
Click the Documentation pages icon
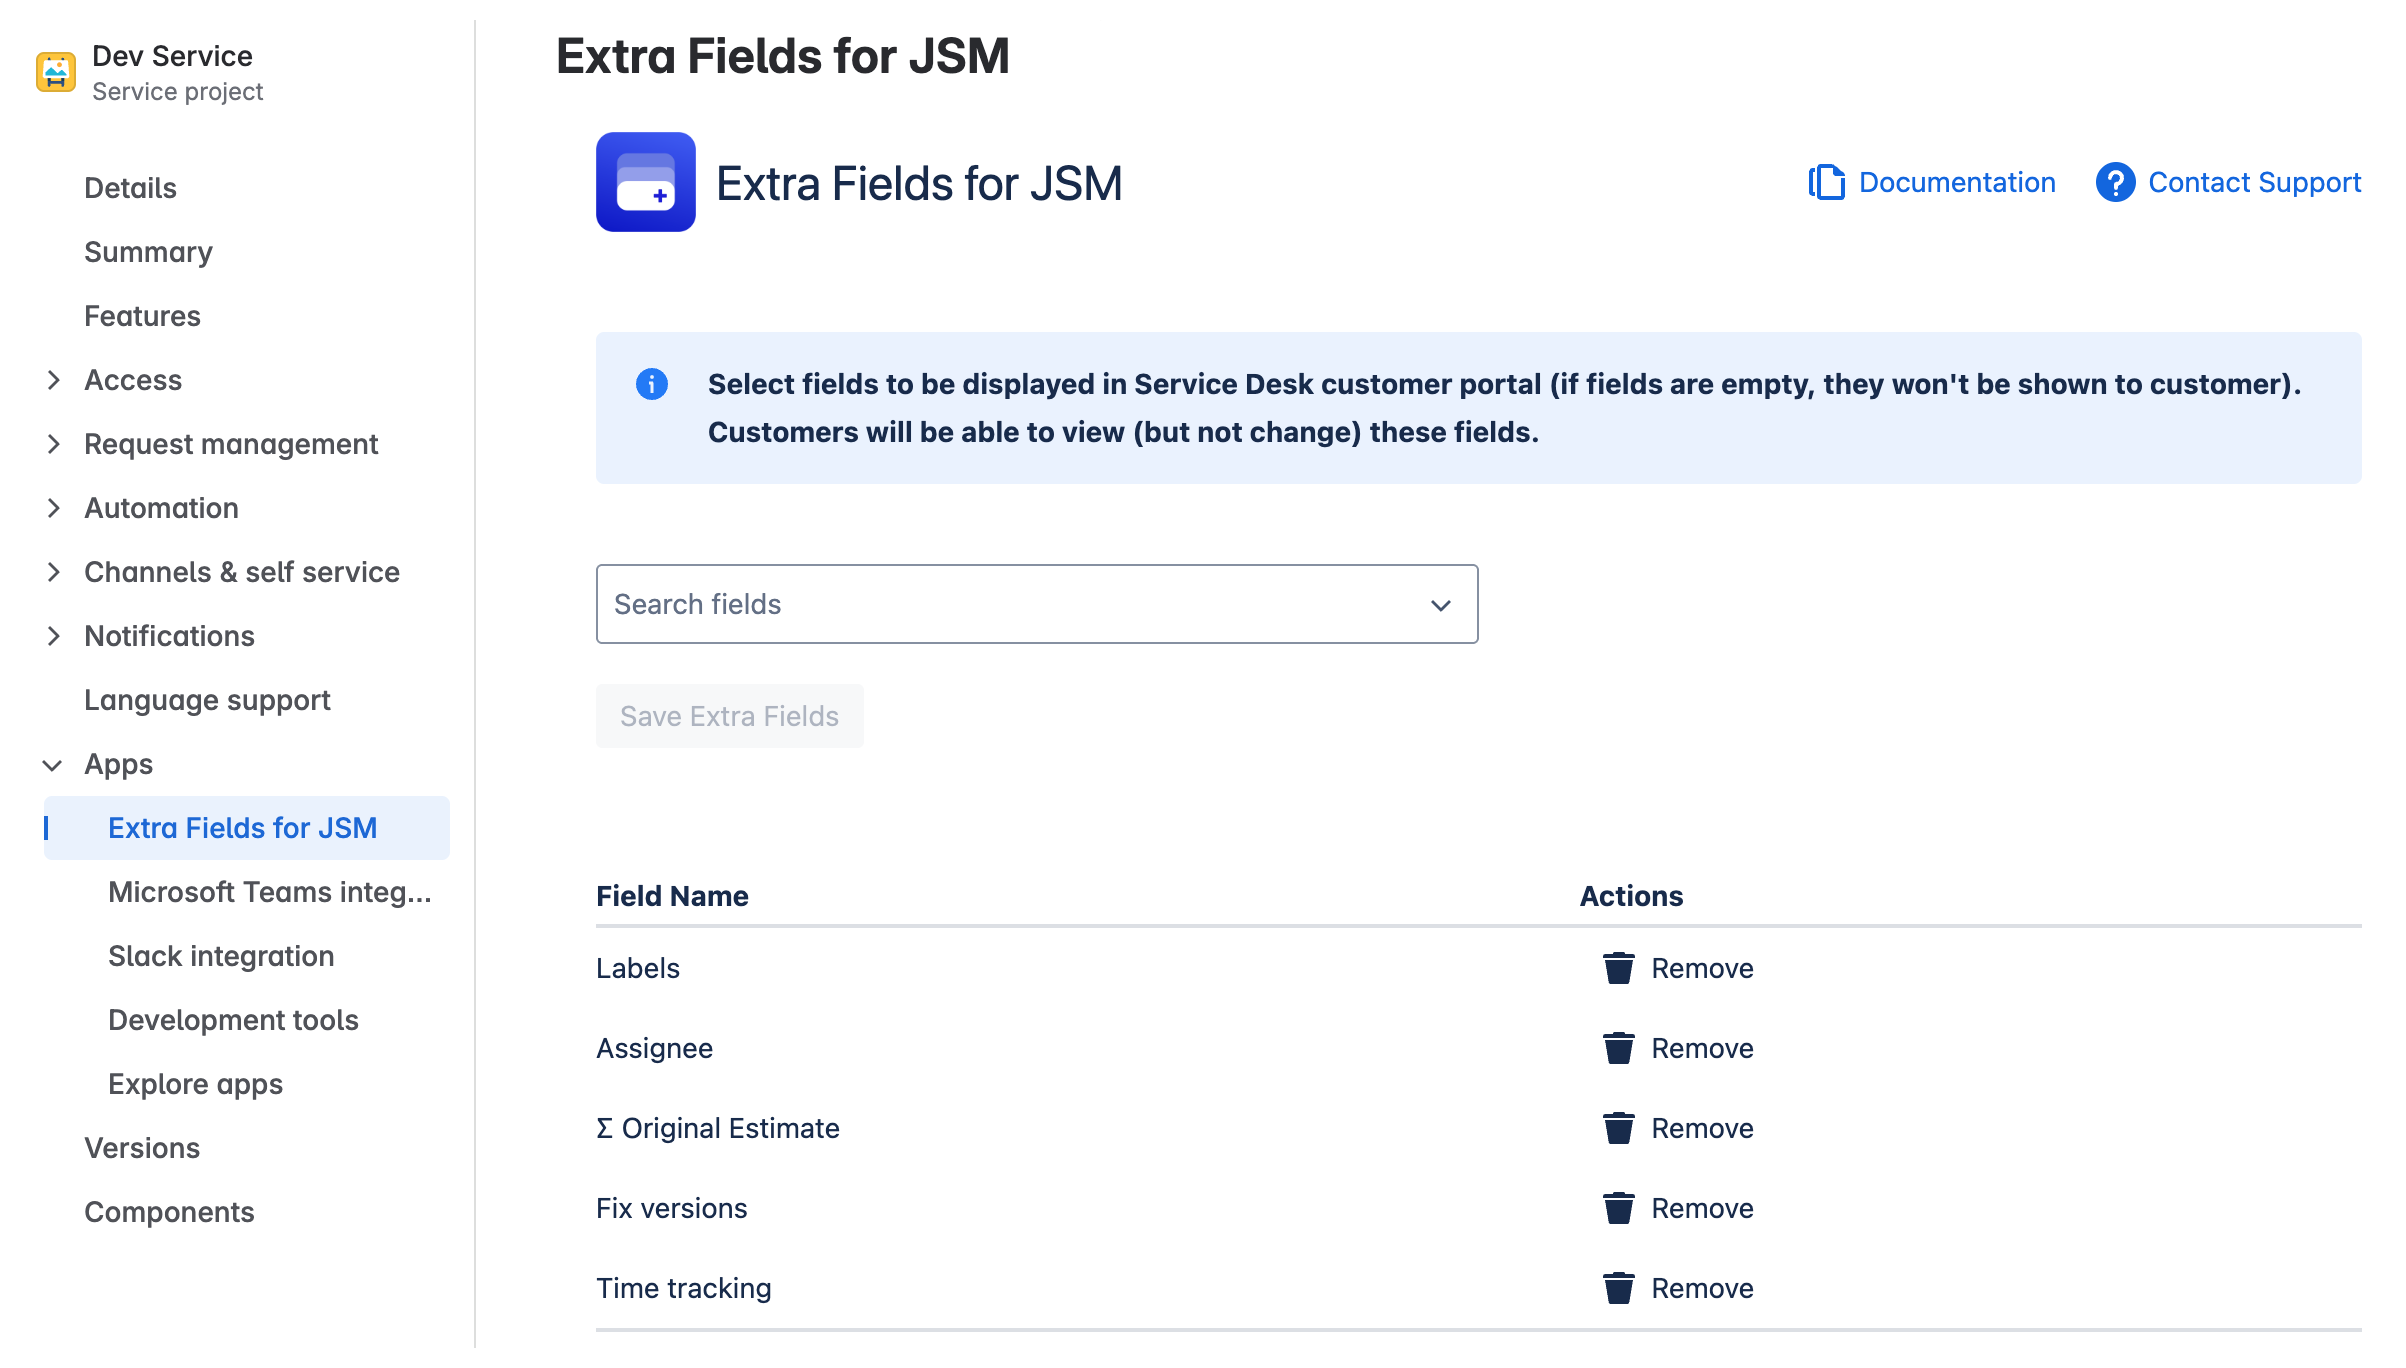point(1827,182)
